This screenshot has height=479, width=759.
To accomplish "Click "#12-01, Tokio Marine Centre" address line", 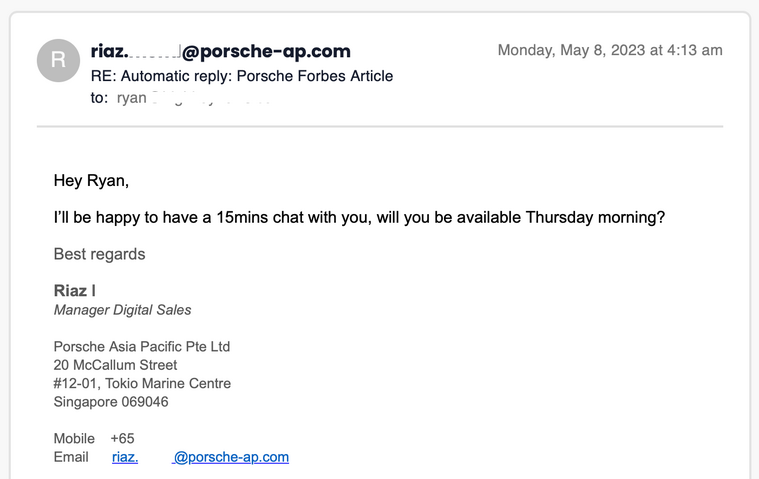I will (x=142, y=384).
